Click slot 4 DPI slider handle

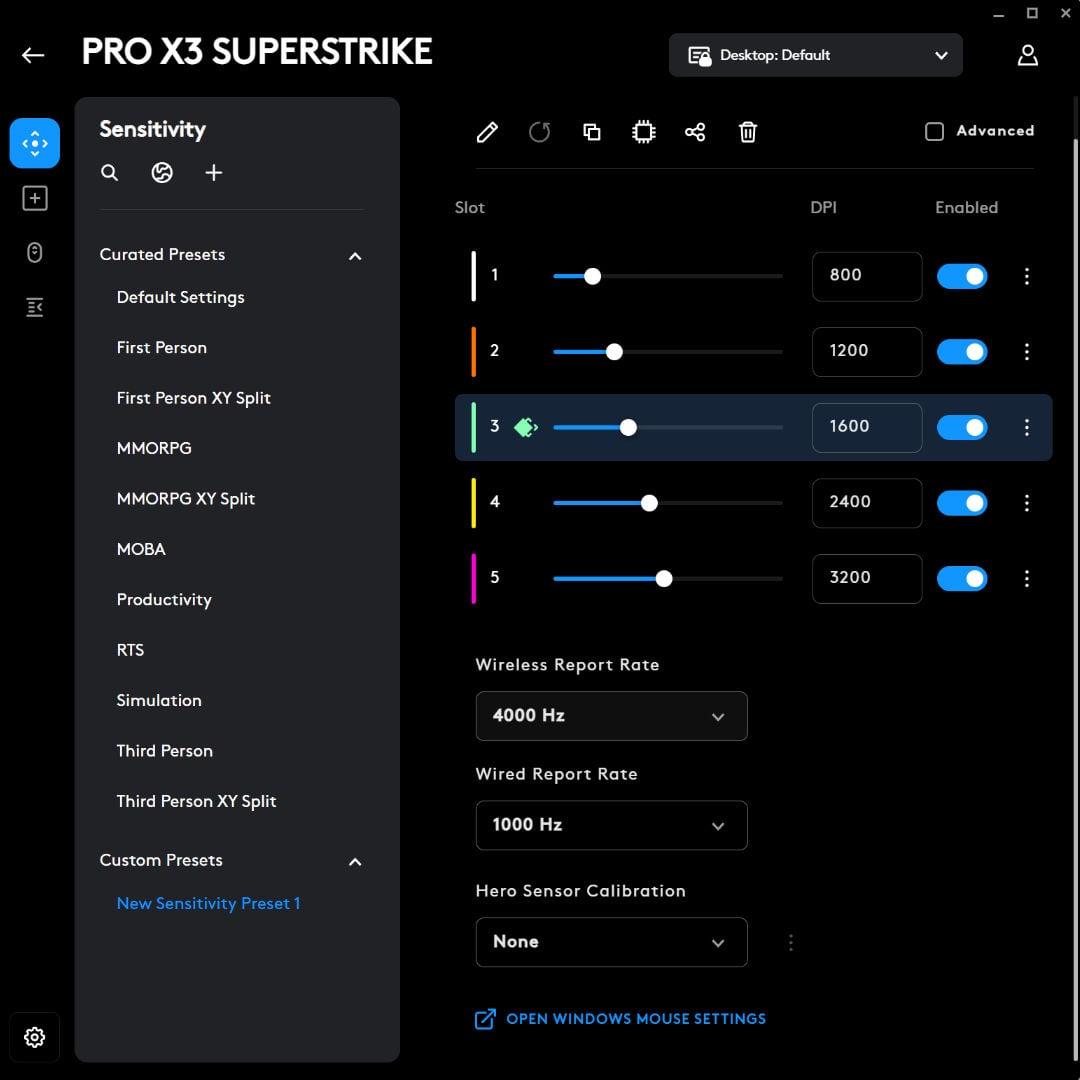pos(649,503)
